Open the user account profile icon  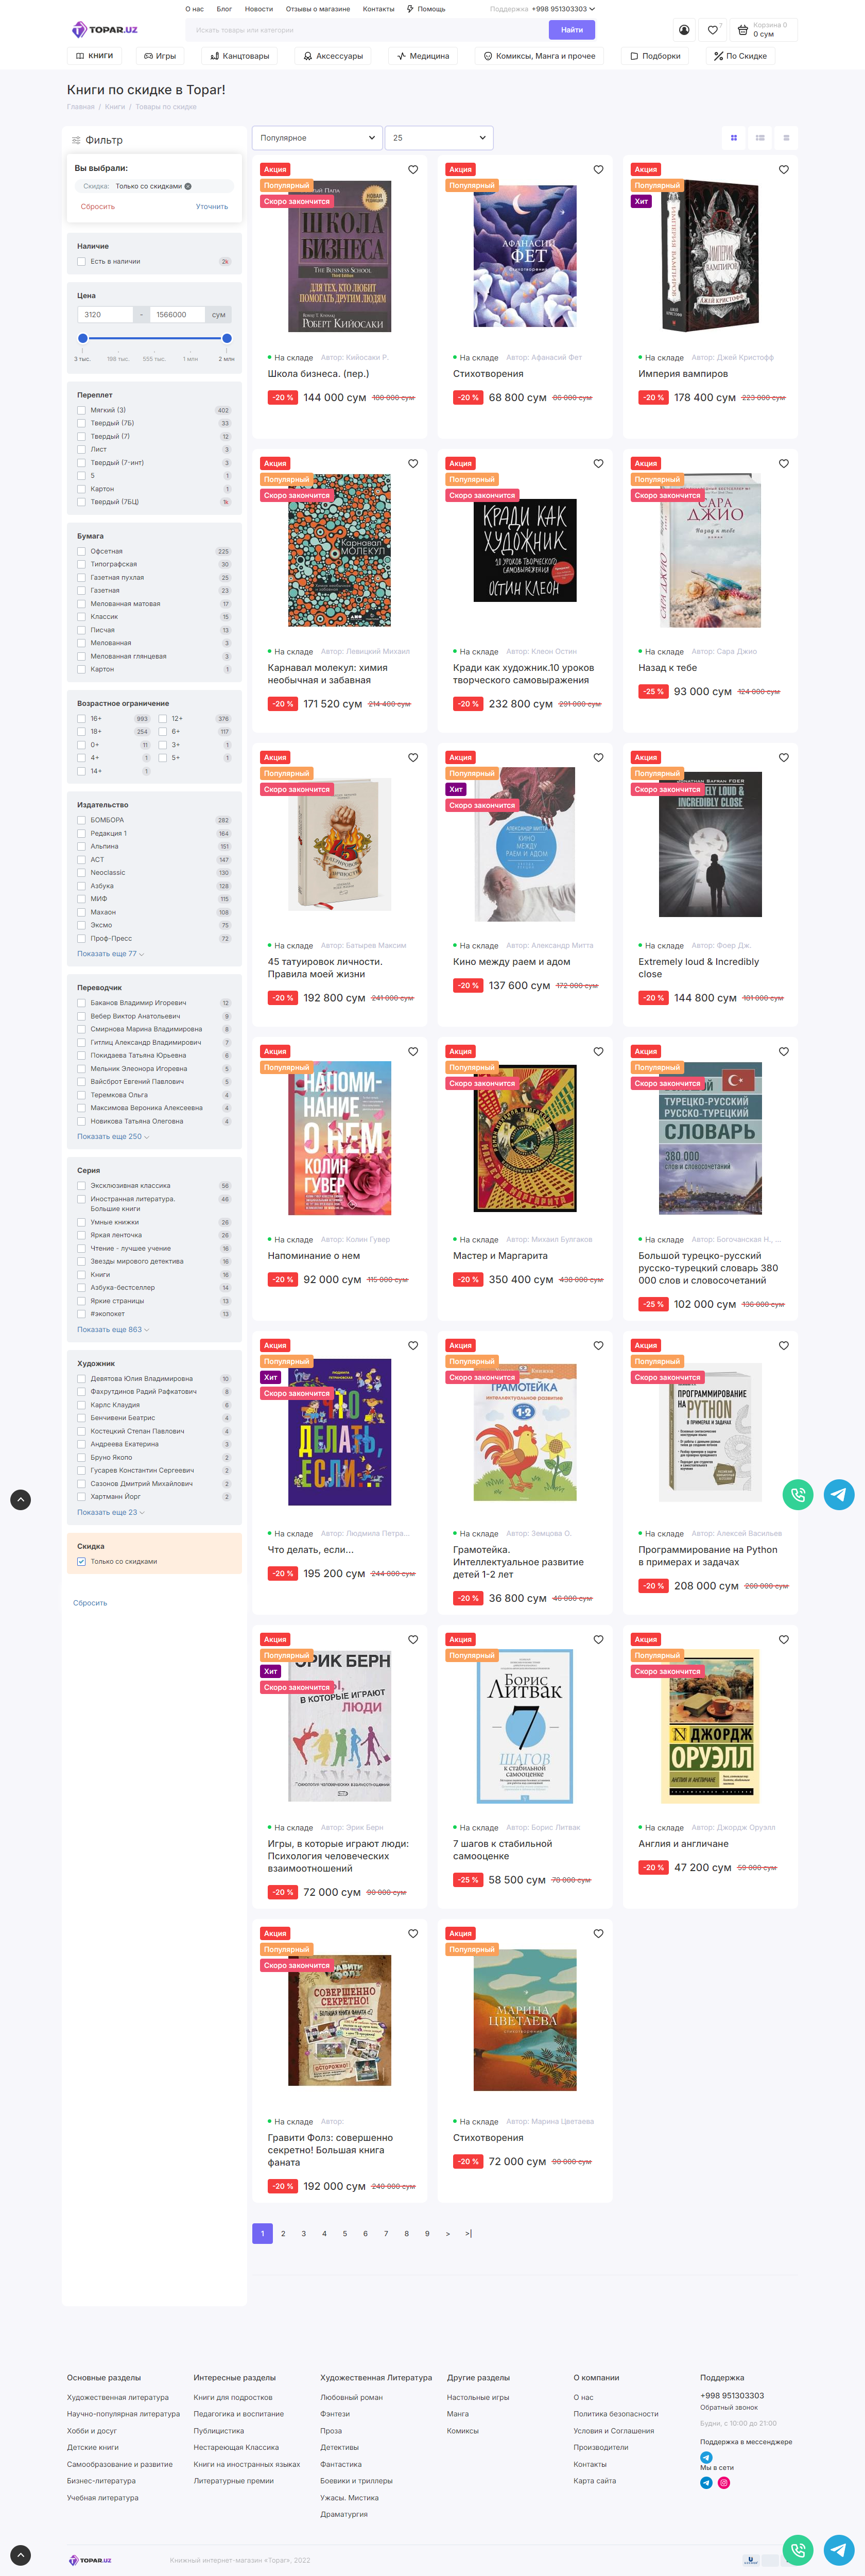coord(684,30)
